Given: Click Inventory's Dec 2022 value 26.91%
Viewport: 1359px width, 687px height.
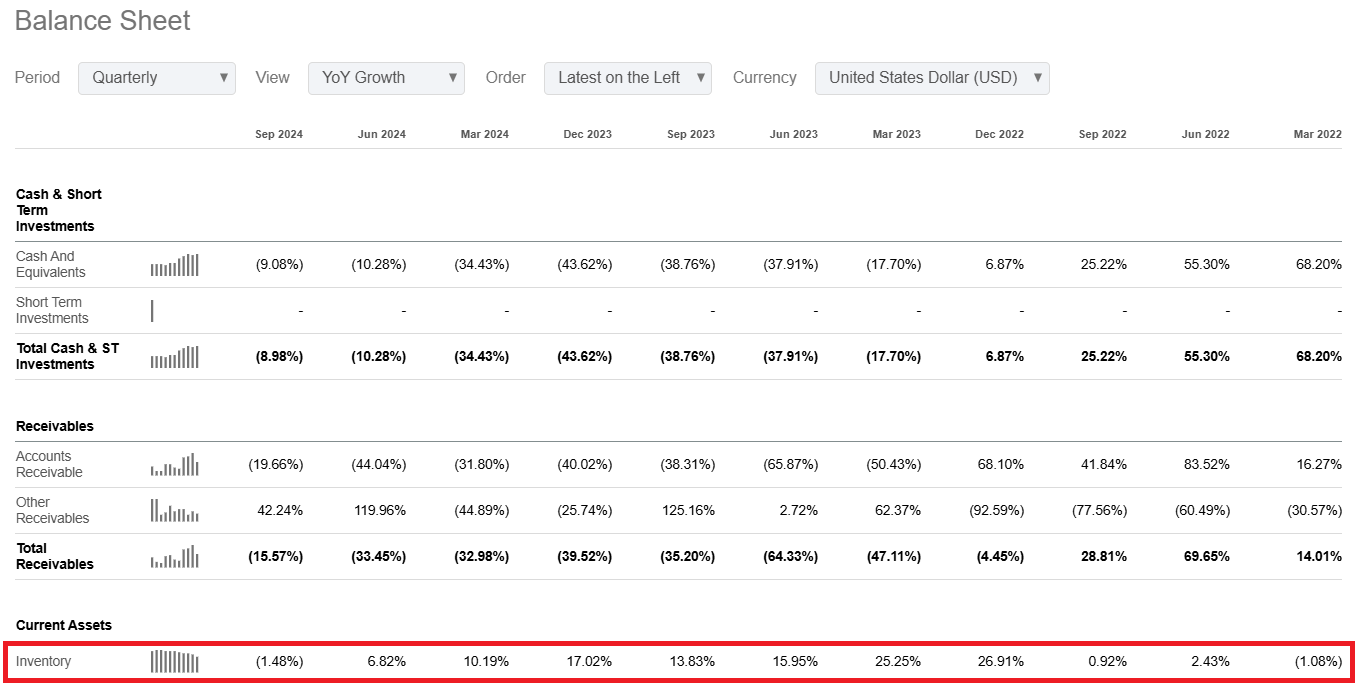Looking at the screenshot, I should pos(1000,662).
